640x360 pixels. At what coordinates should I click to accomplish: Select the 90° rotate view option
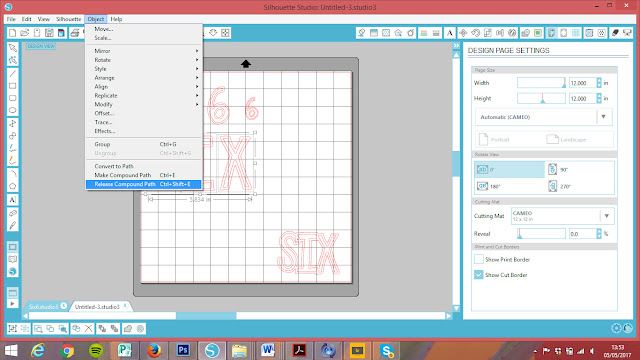579,169
